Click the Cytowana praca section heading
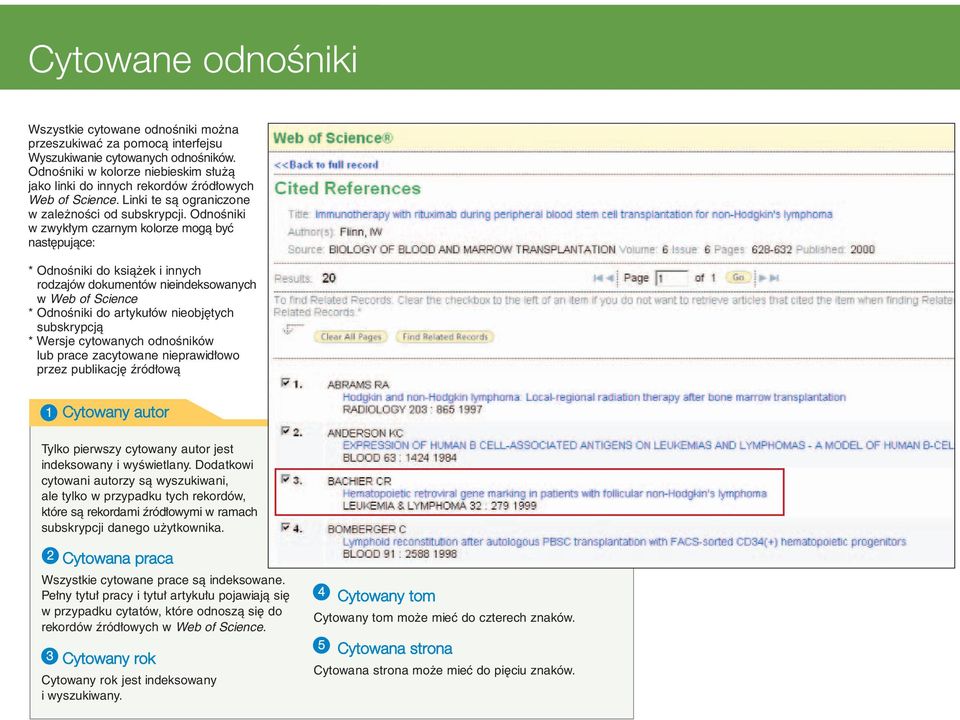 click(118, 558)
